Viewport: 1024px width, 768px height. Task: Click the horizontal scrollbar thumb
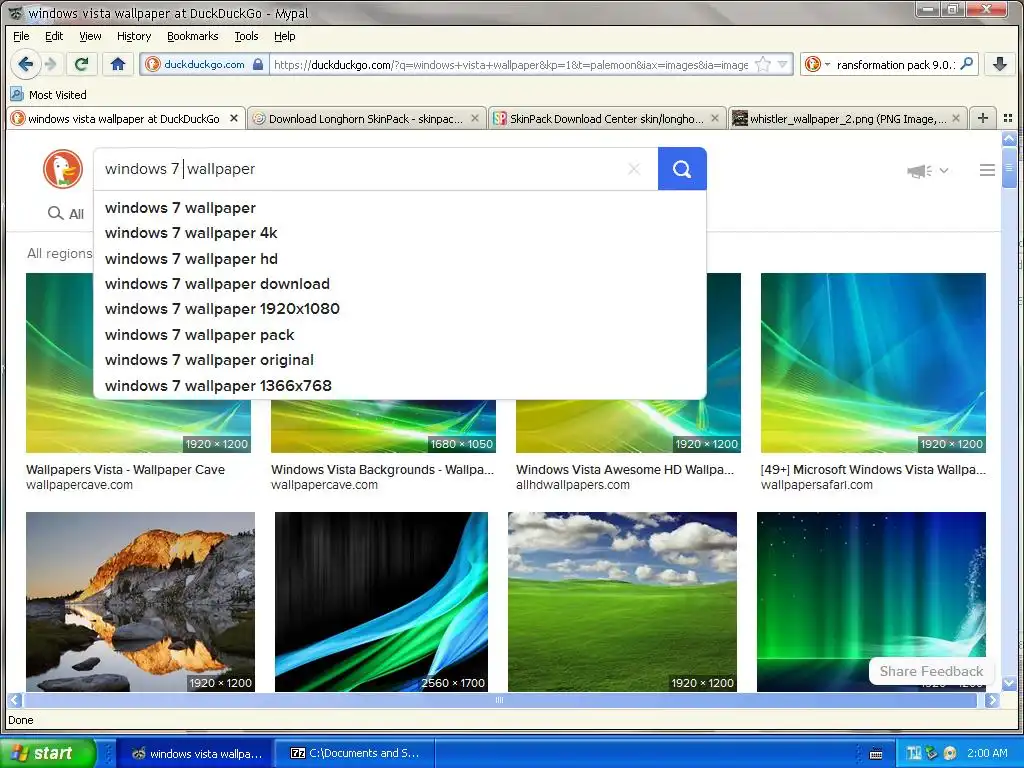click(500, 700)
